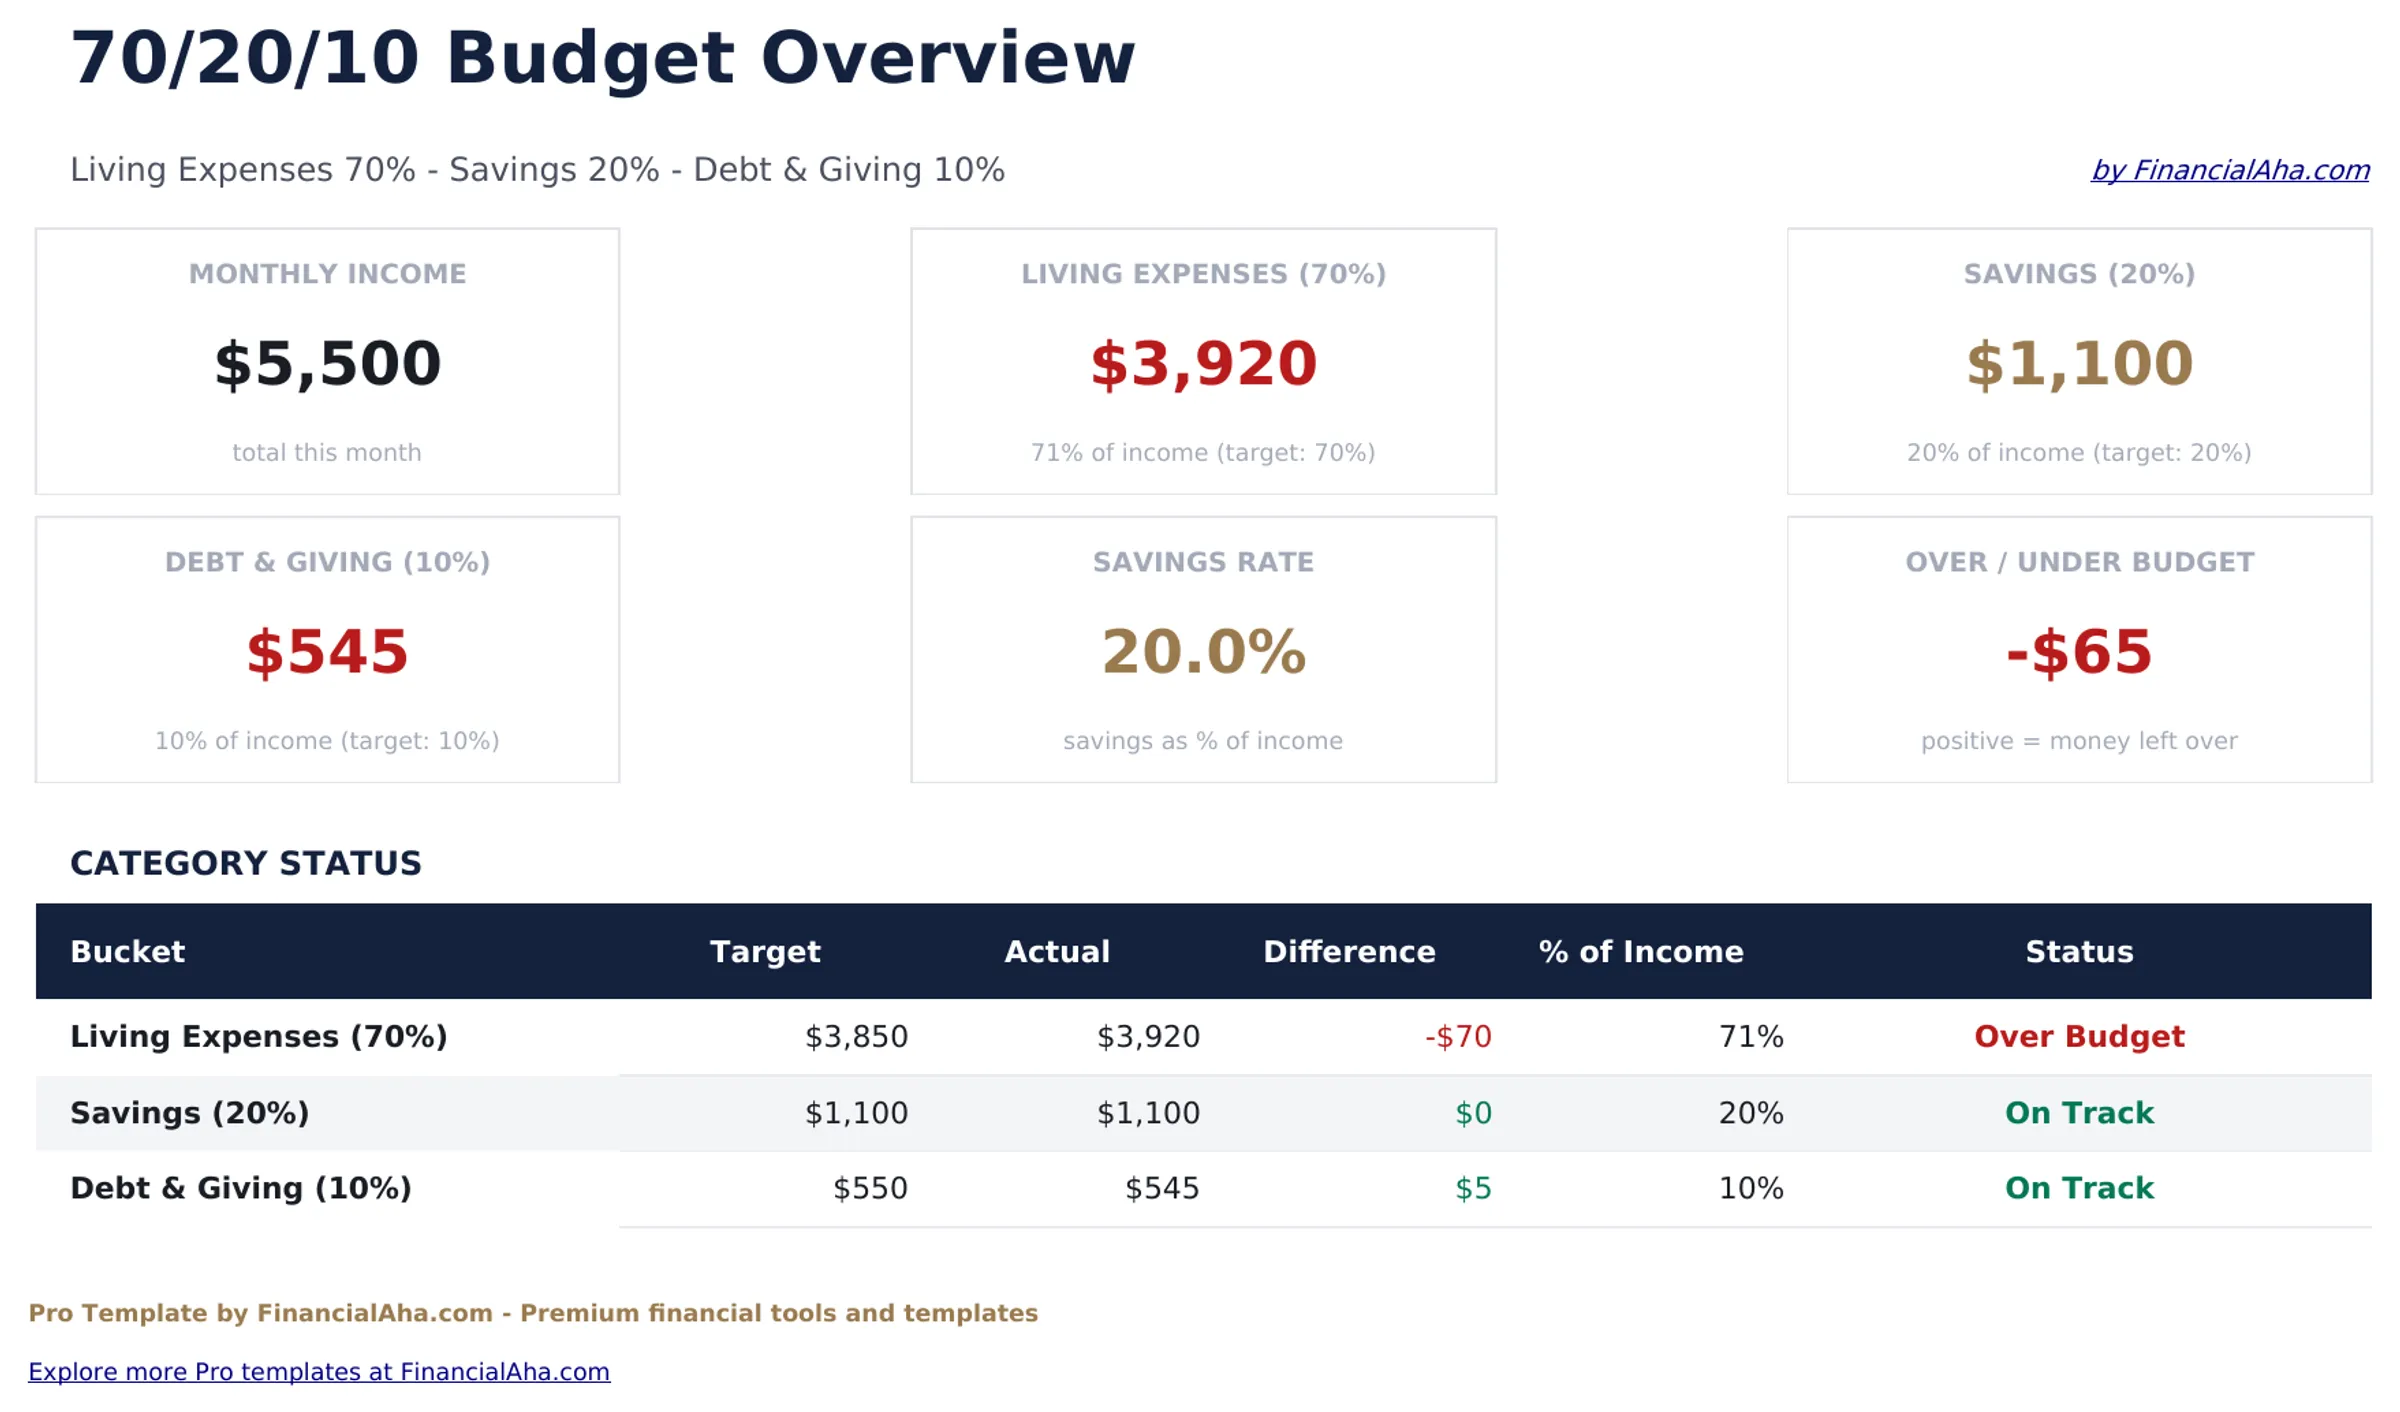Click the Category Status section heading
The image size is (2400, 1412).
click(x=246, y=863)
